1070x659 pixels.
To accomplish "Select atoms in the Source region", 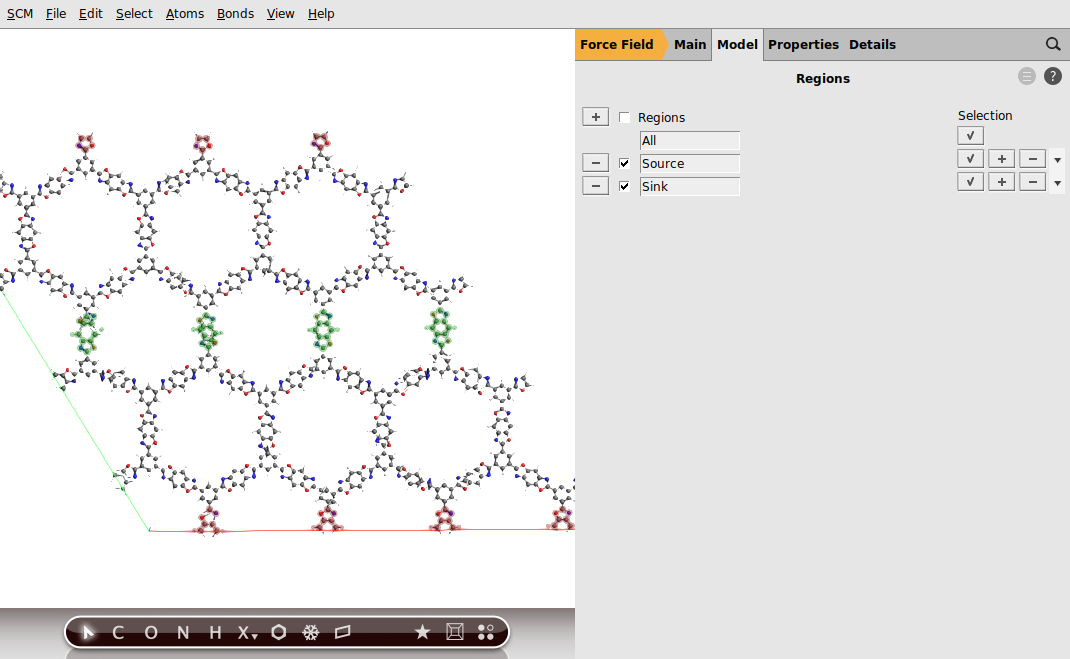I will pos(970,159).
